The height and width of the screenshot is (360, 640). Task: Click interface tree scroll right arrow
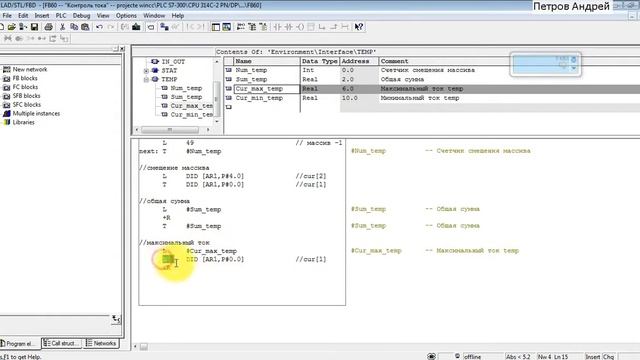click(208, 130)
